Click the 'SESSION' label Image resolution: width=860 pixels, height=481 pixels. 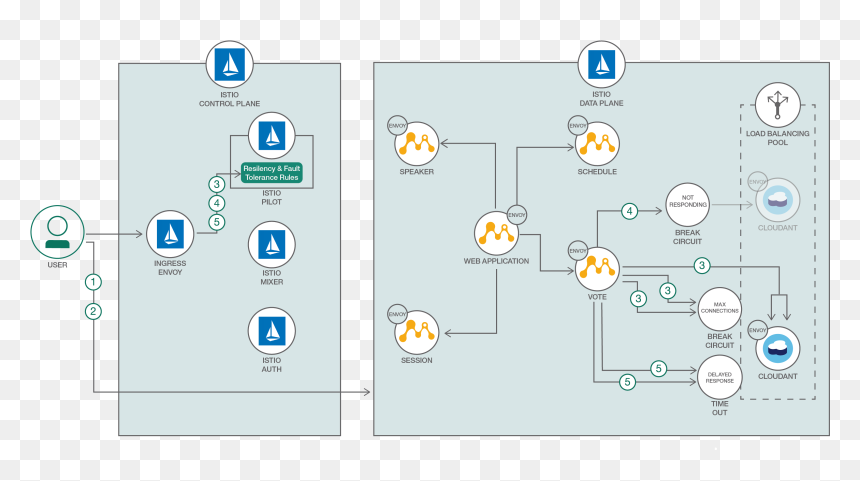[x=417, y=360]
